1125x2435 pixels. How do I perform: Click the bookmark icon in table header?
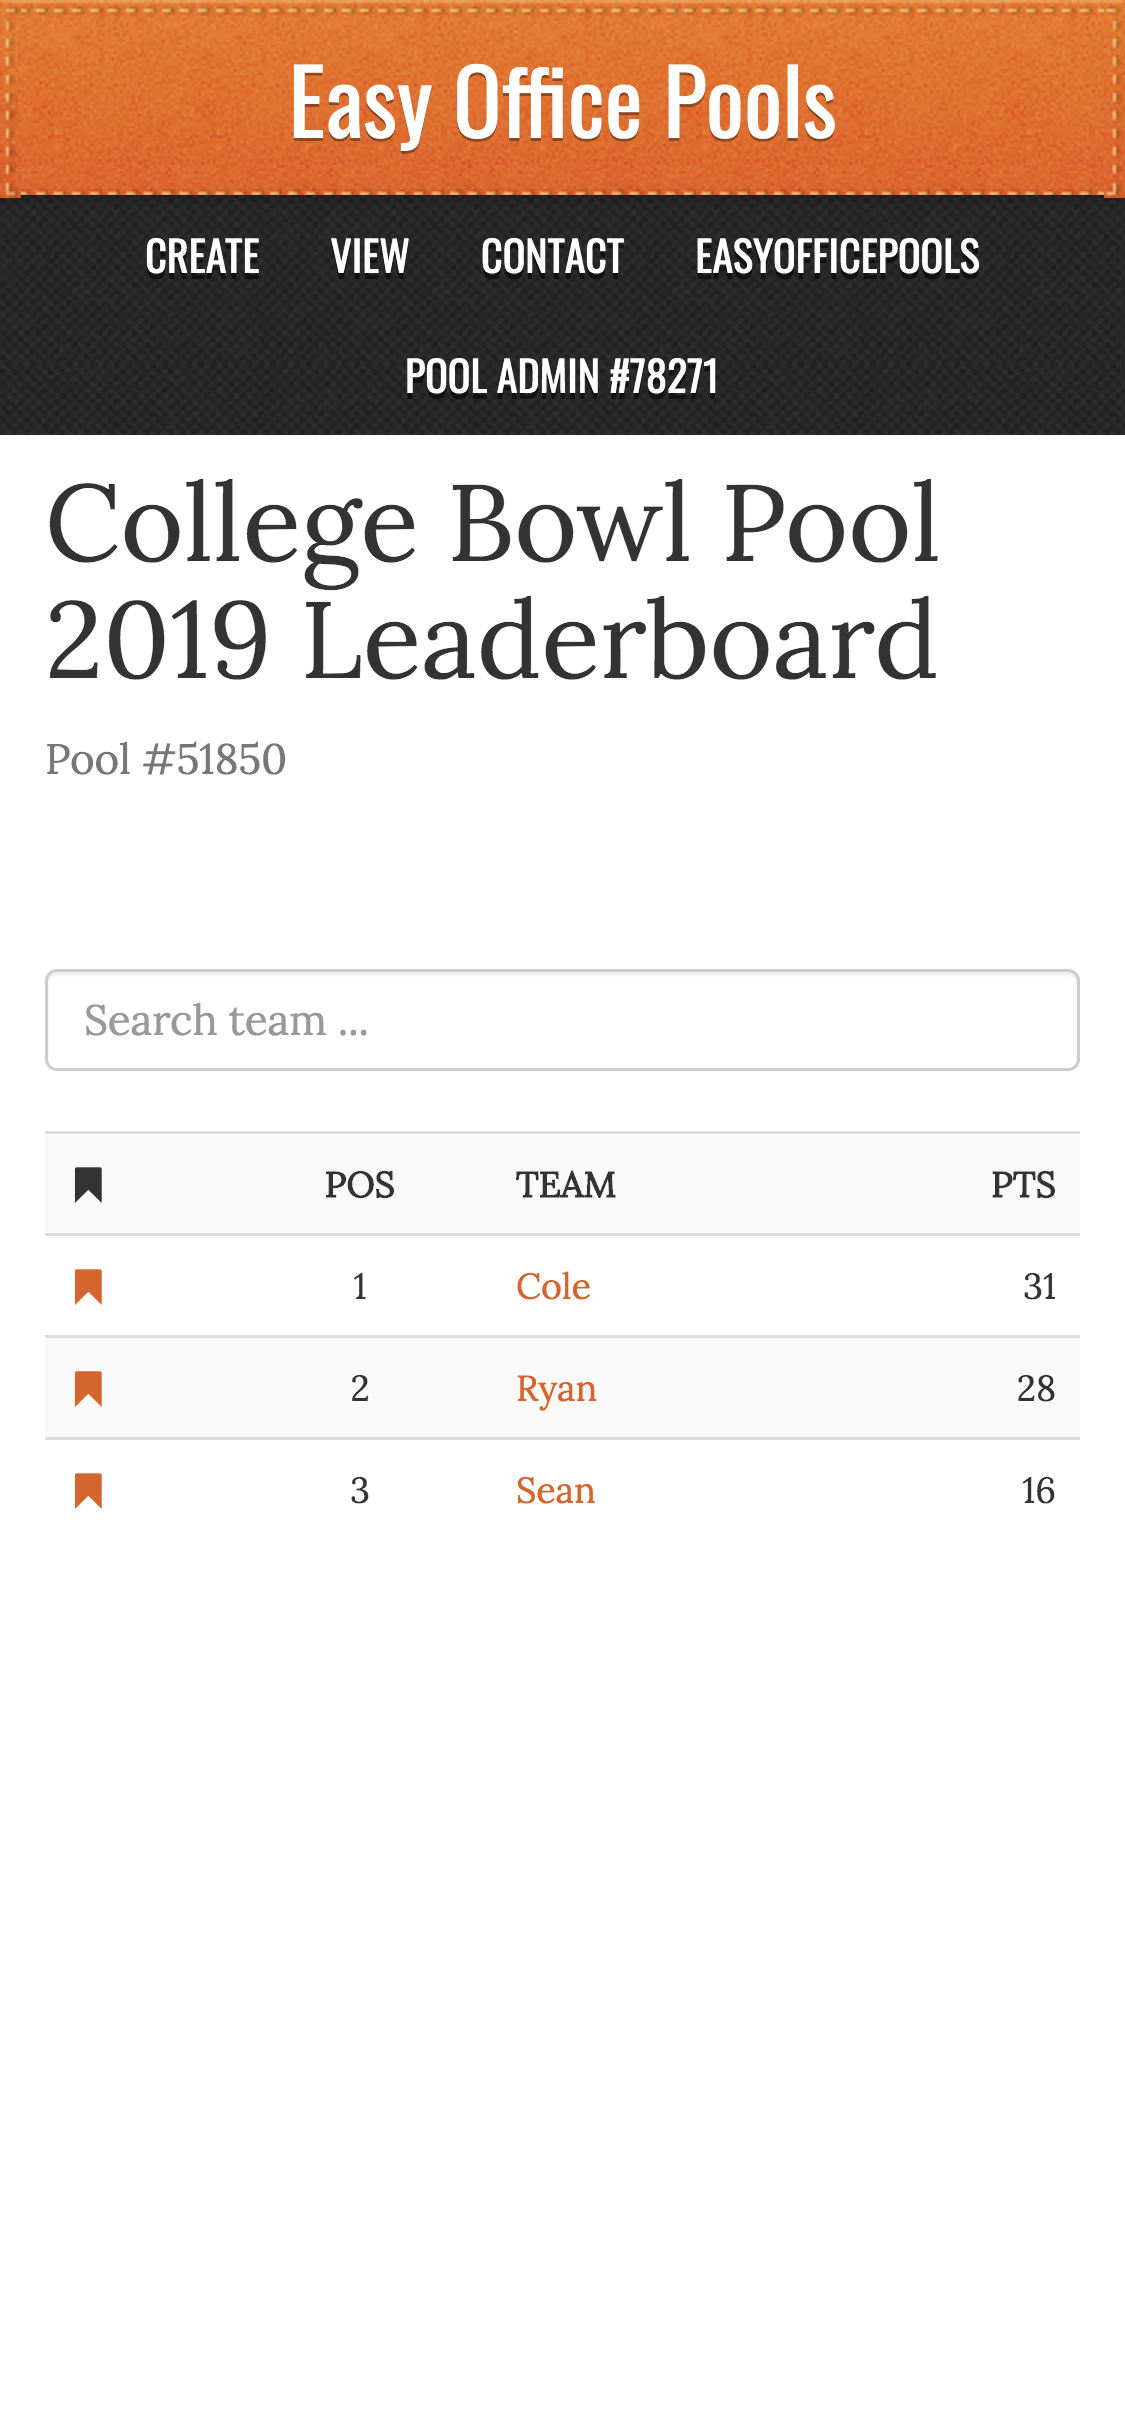pyautogui.click(x=89, y=1185)
